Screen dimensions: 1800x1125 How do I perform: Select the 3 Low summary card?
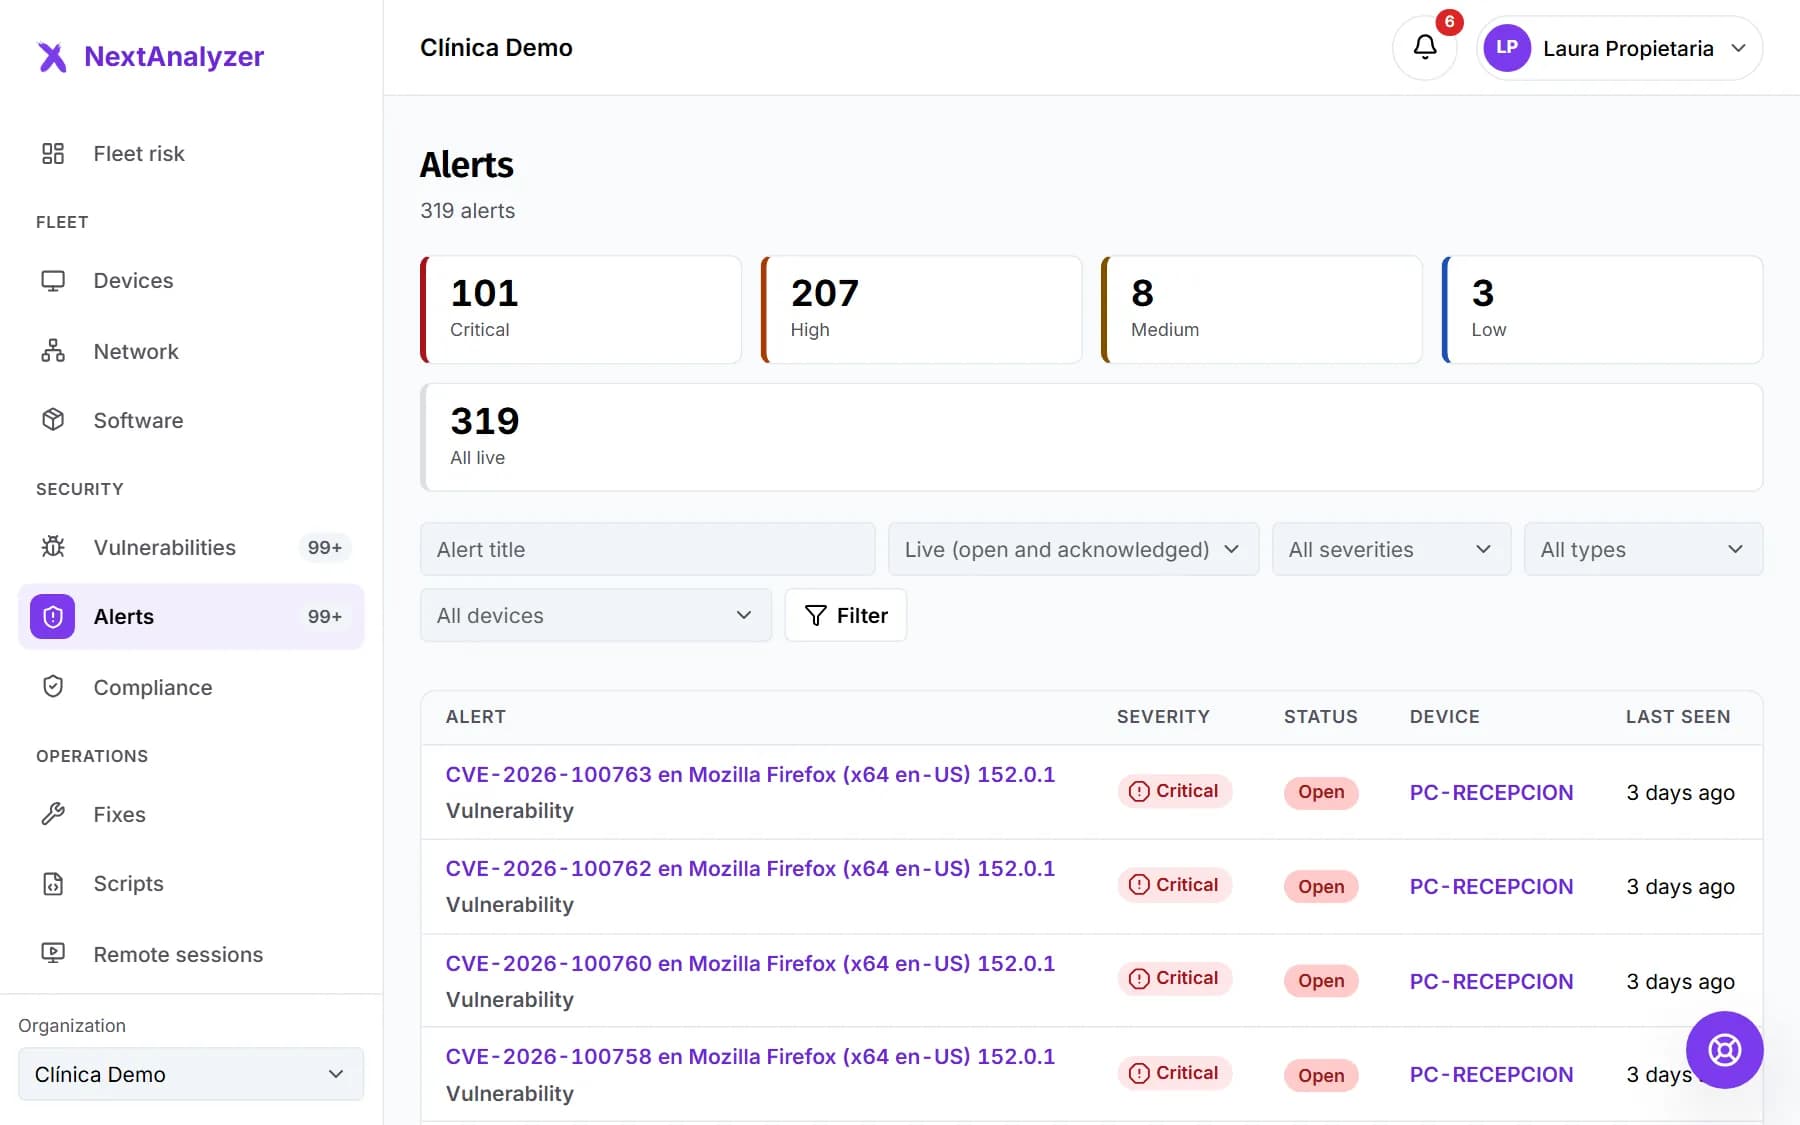click(1602, 309)
